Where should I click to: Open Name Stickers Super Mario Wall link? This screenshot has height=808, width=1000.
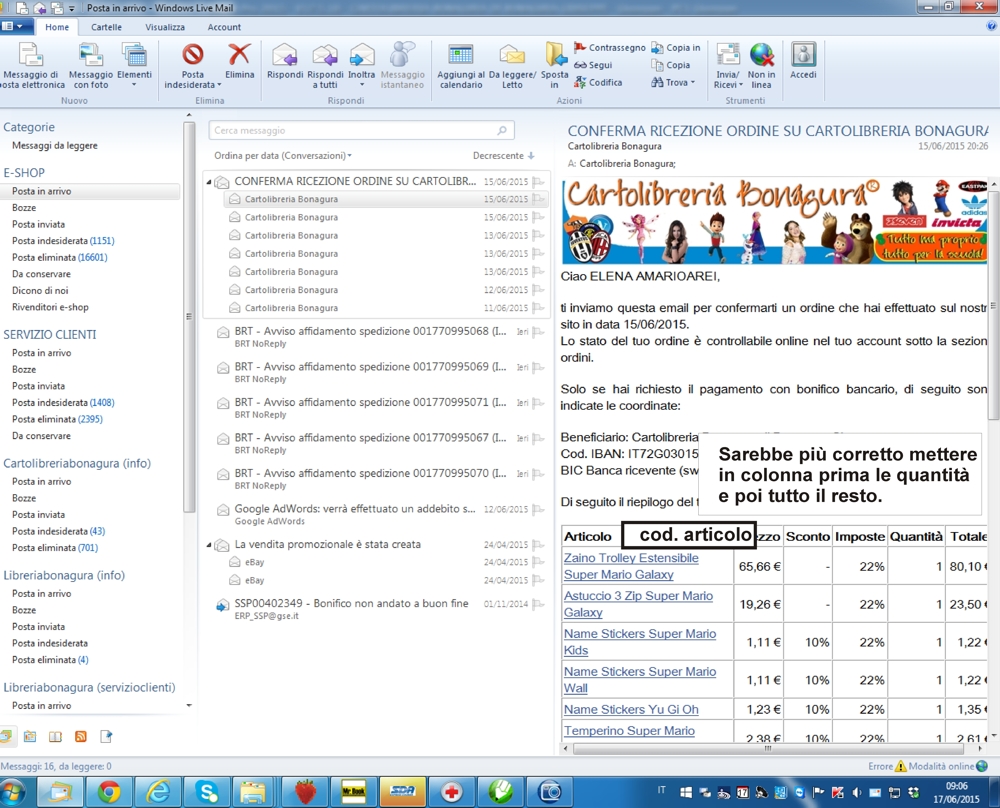(x=640, y=680)
